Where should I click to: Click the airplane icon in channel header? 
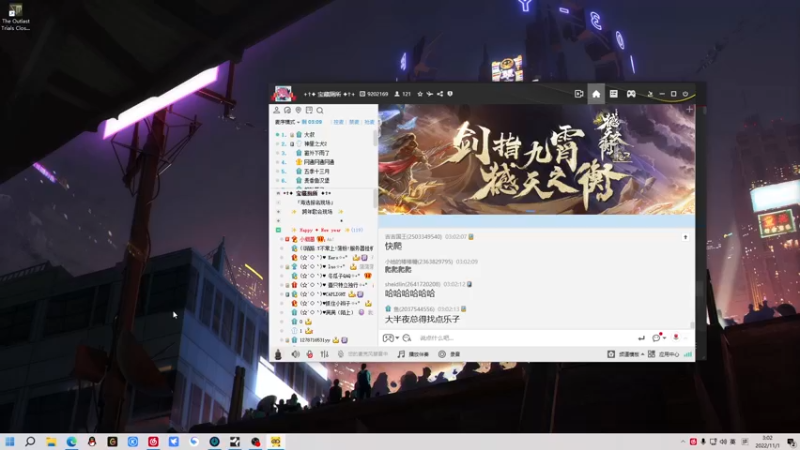point(430,94)
